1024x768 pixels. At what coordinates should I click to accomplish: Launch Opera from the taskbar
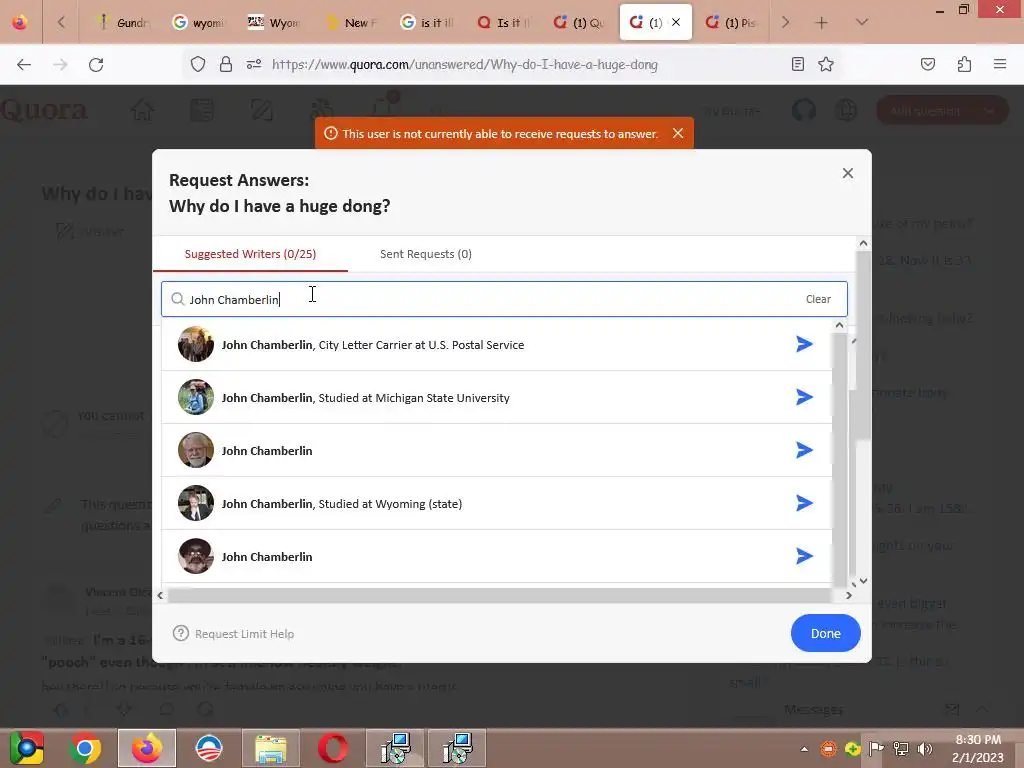(x=333, y=748)
